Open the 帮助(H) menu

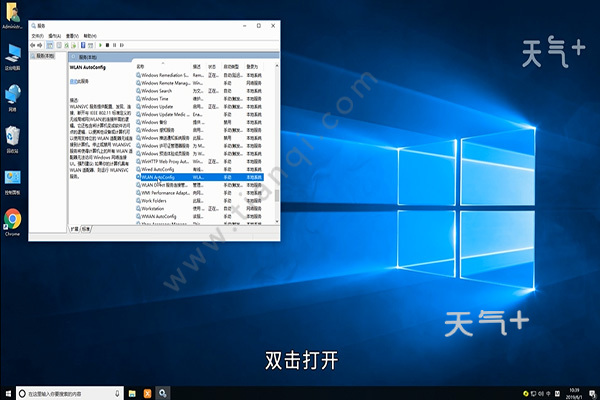click(90, 36)
